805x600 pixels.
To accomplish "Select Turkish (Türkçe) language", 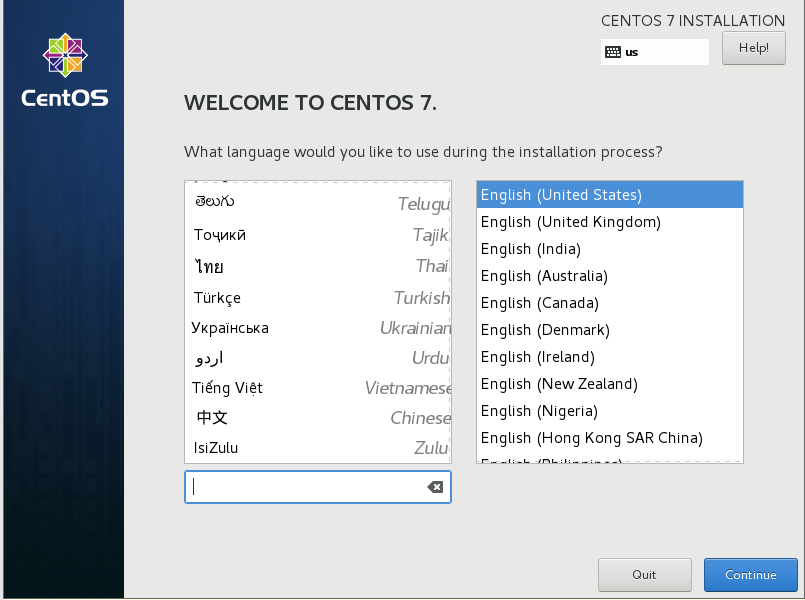I will [318, 298].
